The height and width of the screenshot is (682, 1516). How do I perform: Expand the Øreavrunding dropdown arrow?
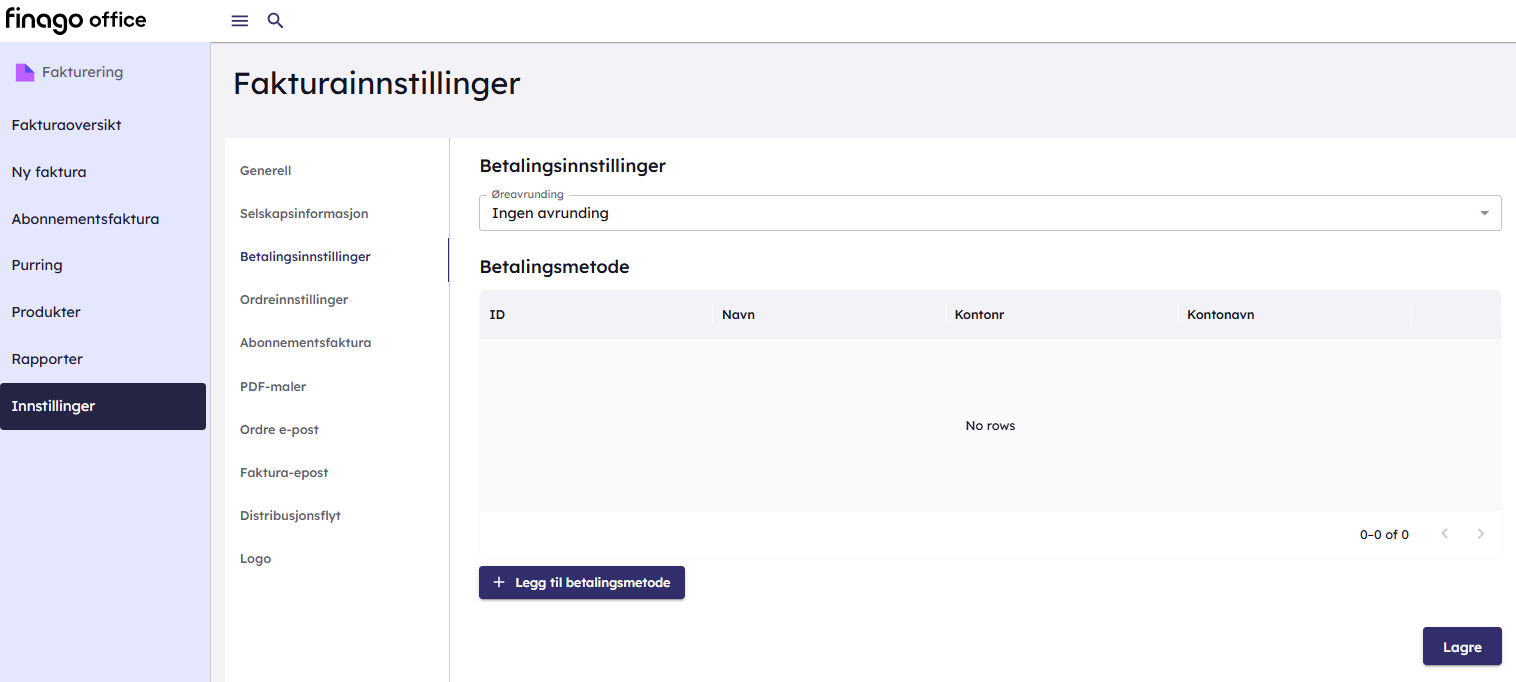[x=1484, y=213]
